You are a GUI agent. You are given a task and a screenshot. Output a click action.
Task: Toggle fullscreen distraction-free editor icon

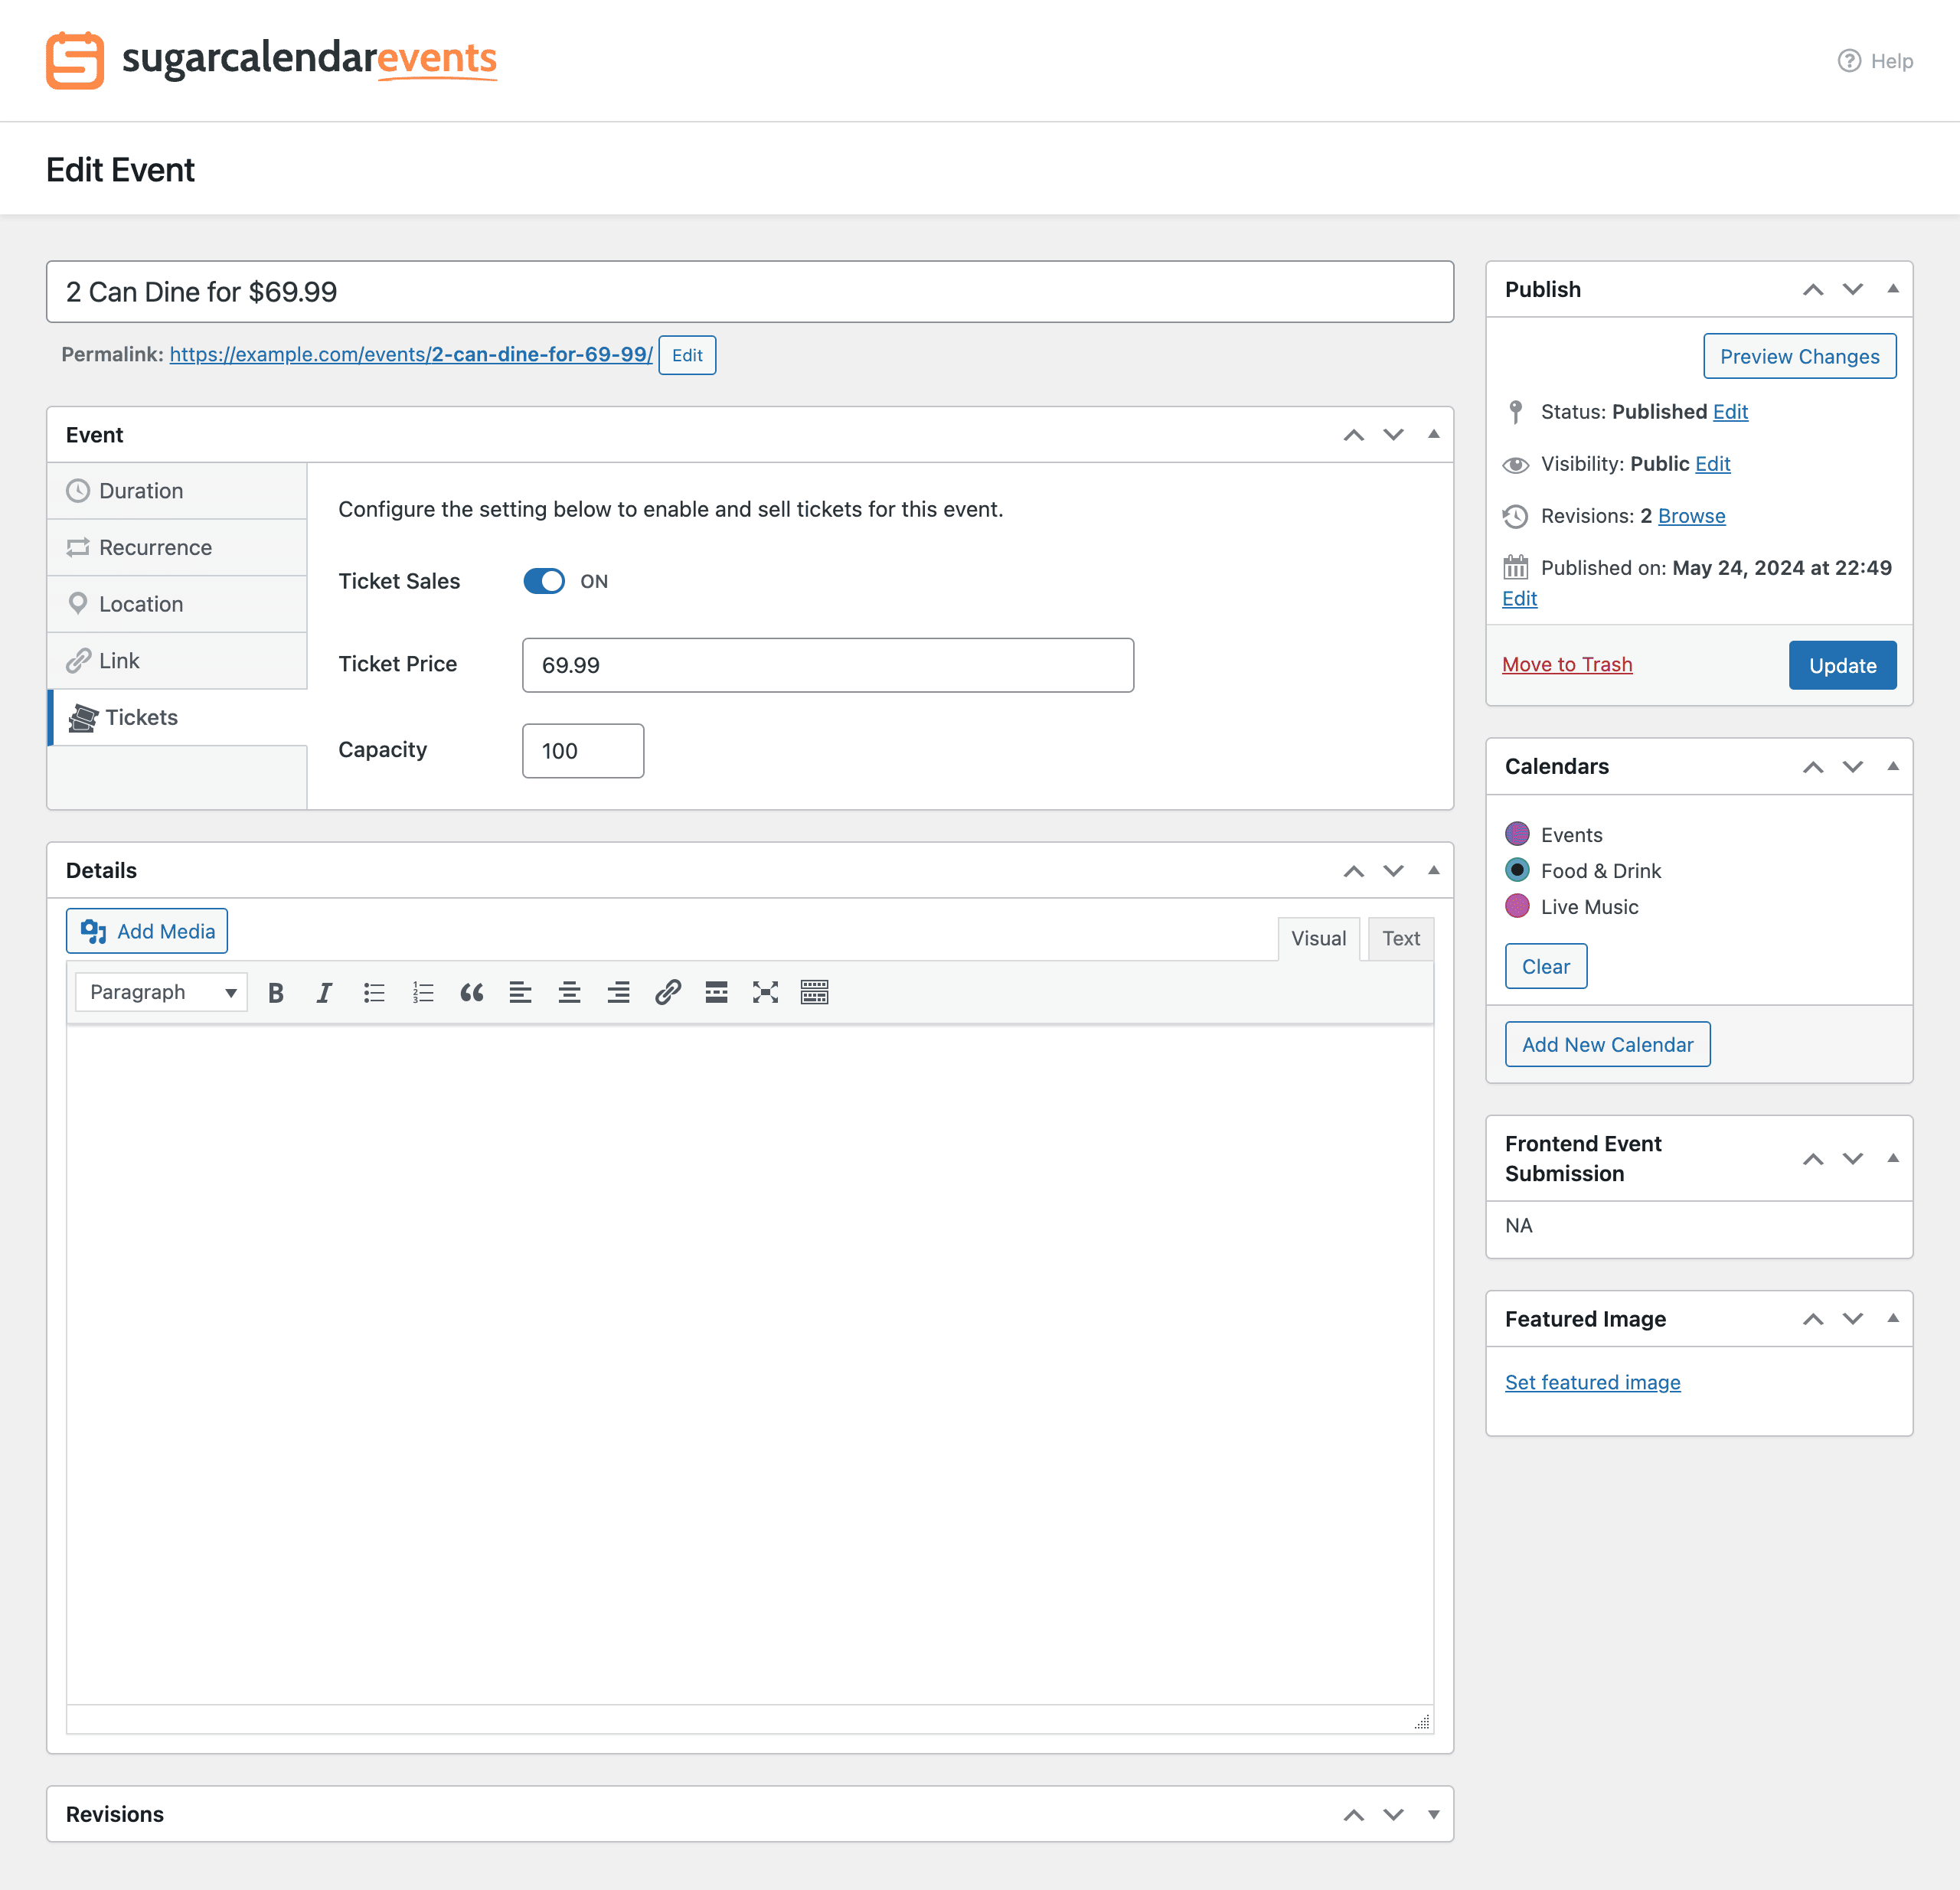[765, 992]
